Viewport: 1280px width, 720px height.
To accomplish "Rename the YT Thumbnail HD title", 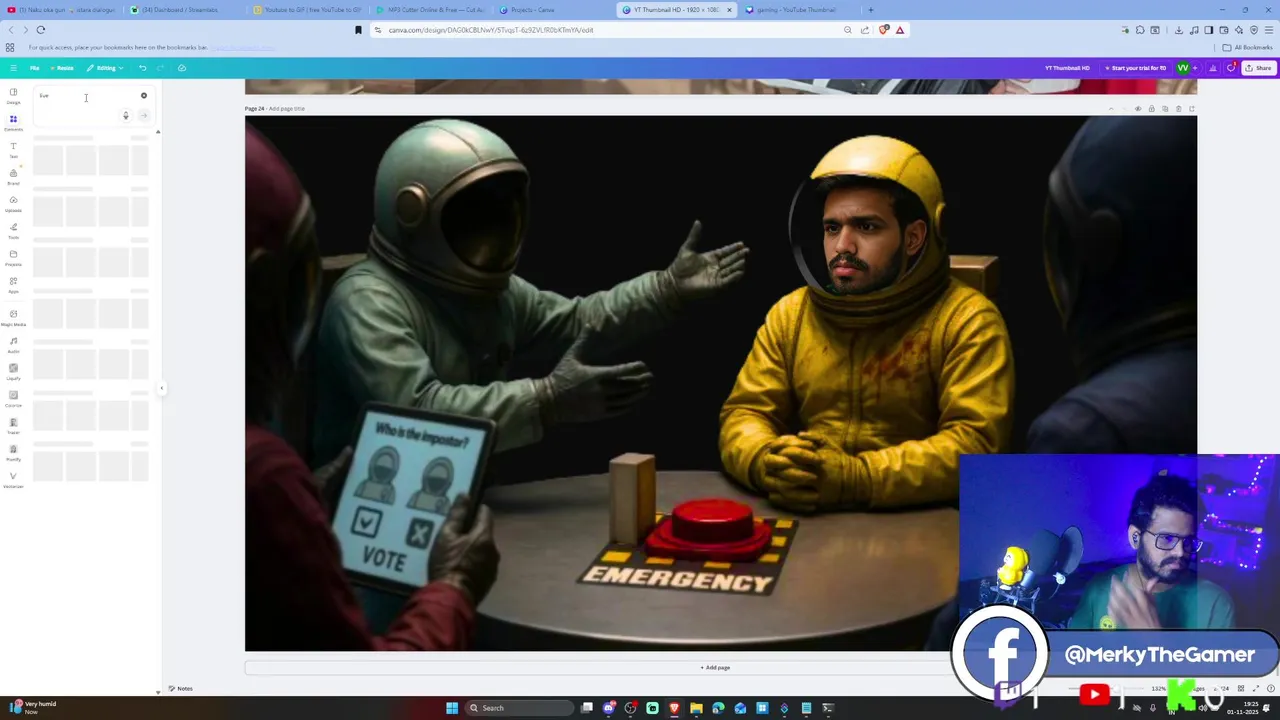I will [x=1067, y=68].
